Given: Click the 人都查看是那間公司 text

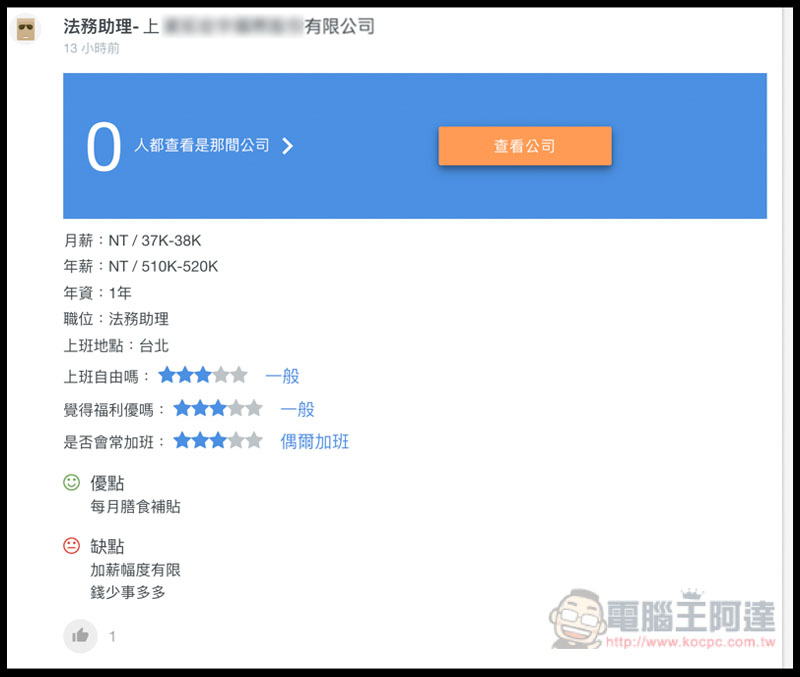Looking at the screenshot, I should pos(202,146).
